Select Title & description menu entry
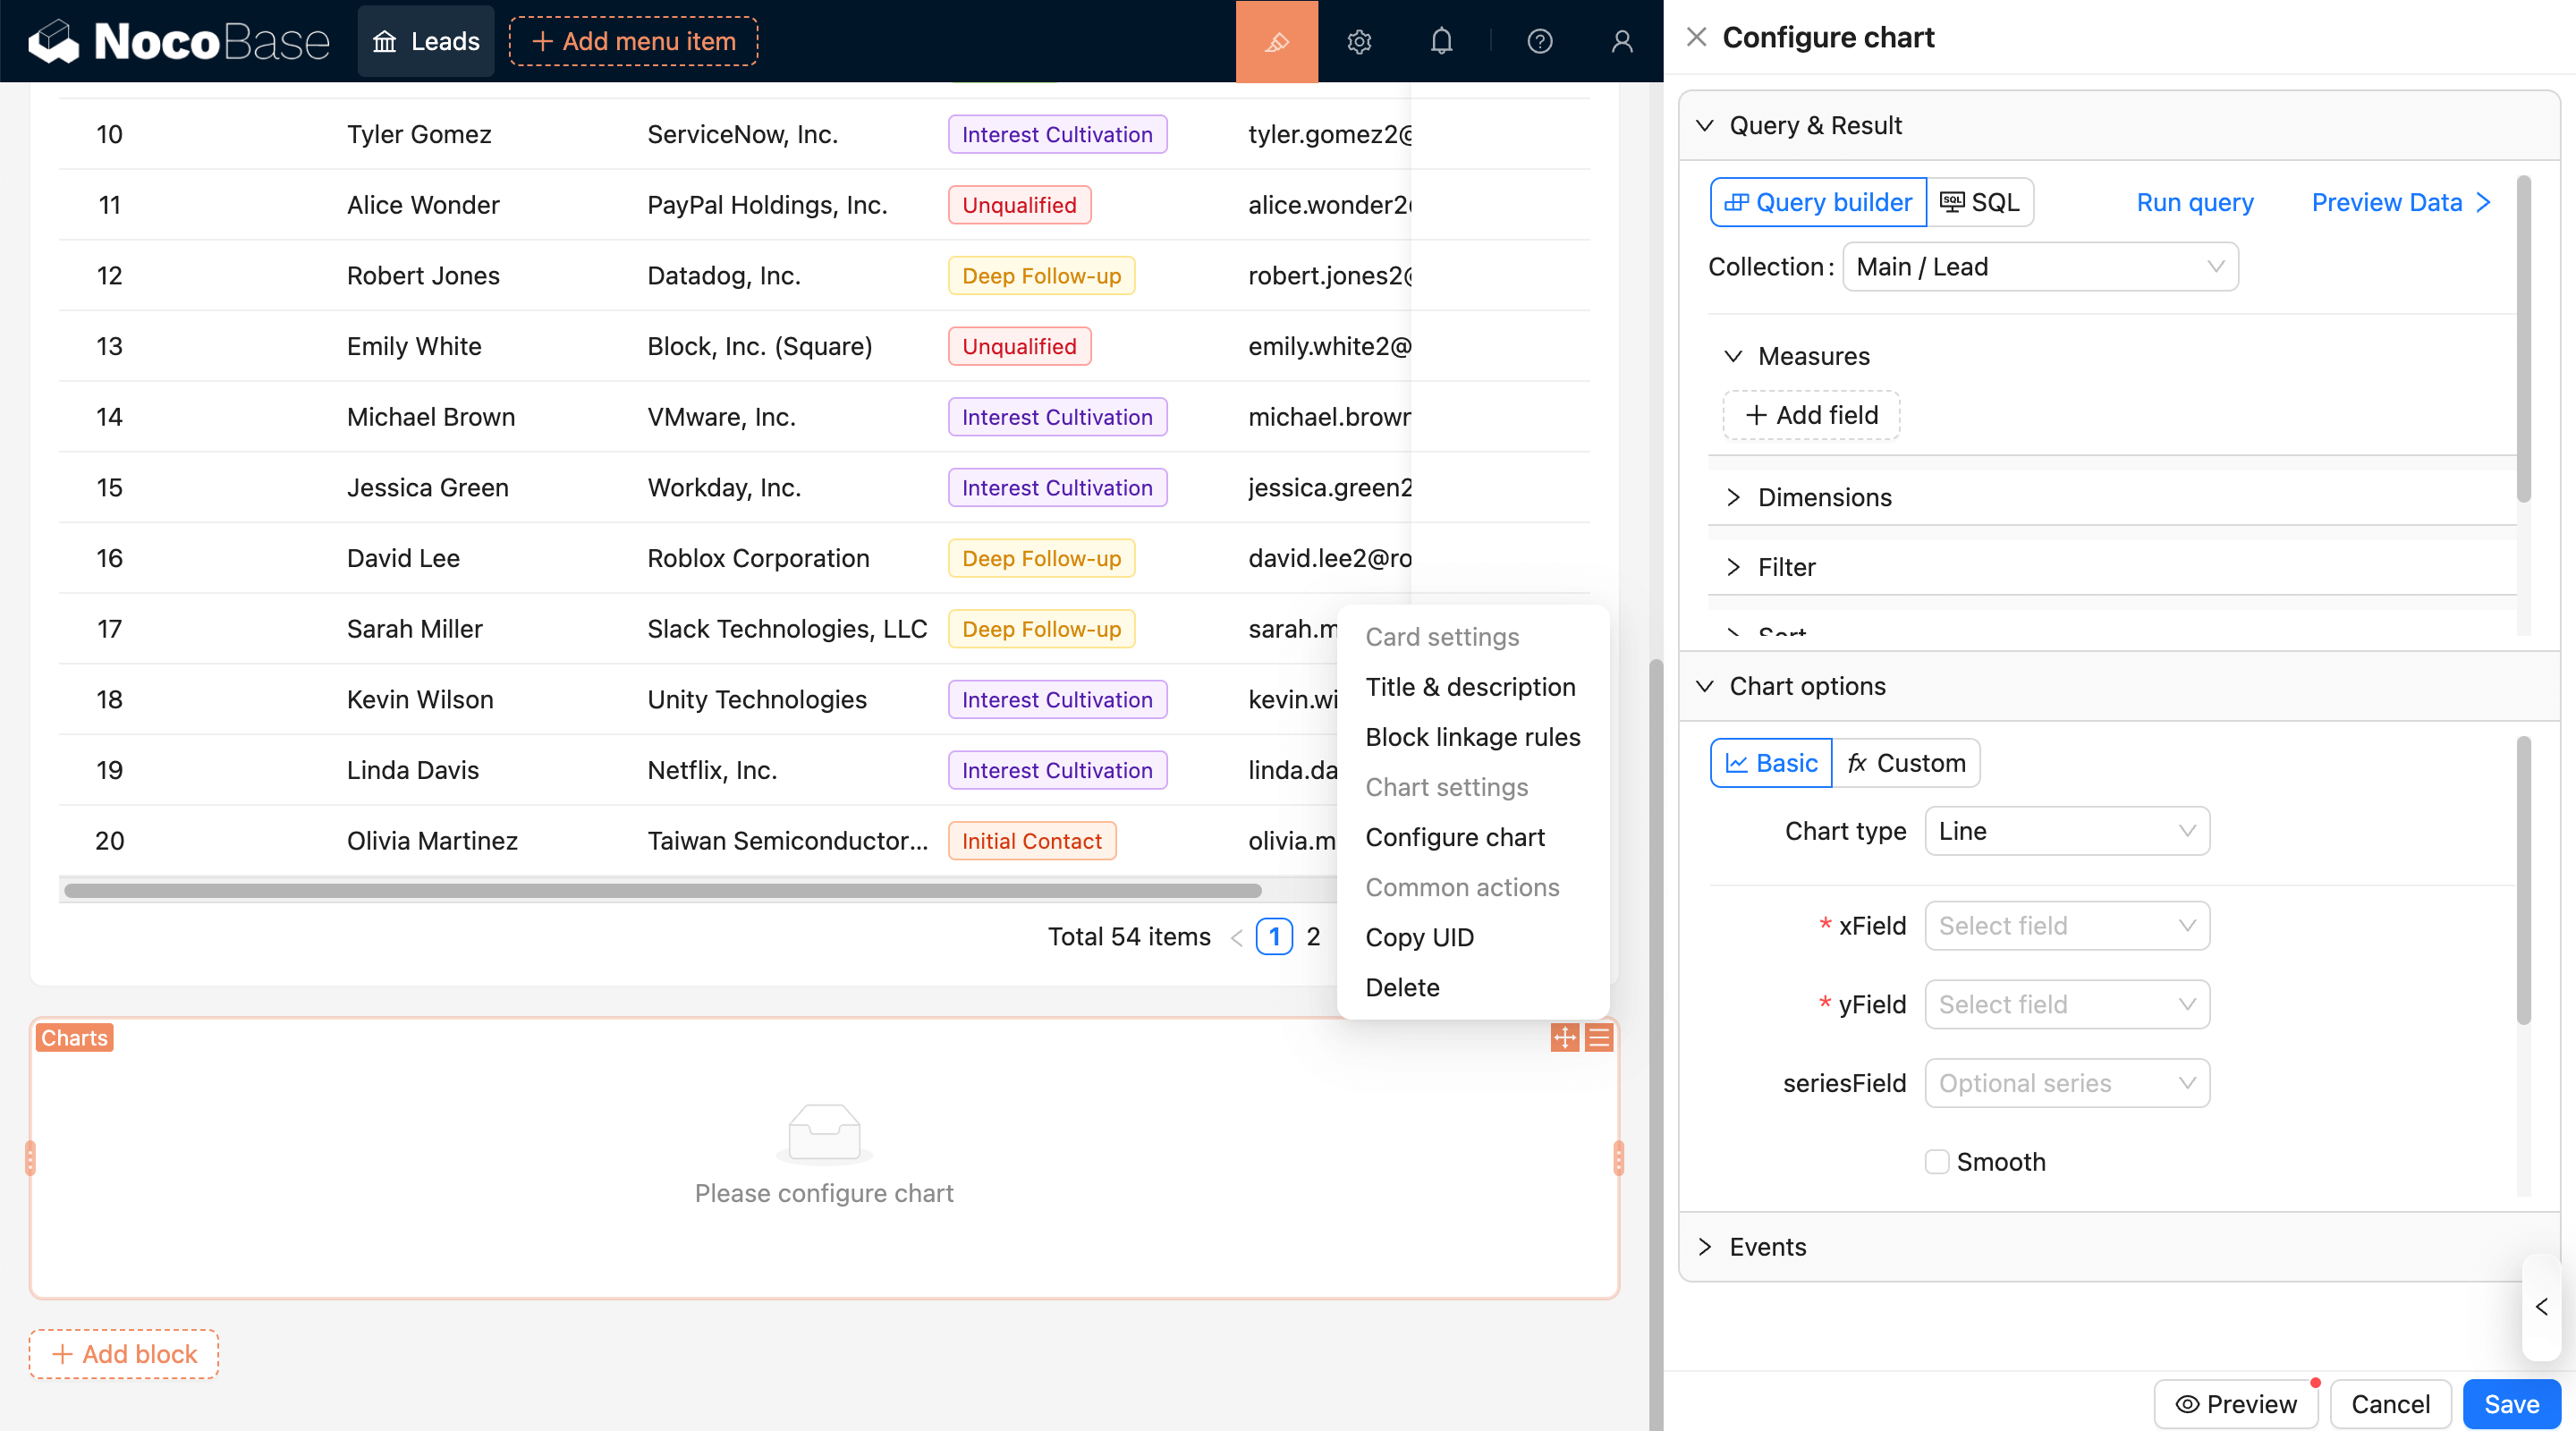Screen dimensions: 2576x1431 coord(1470,687)
